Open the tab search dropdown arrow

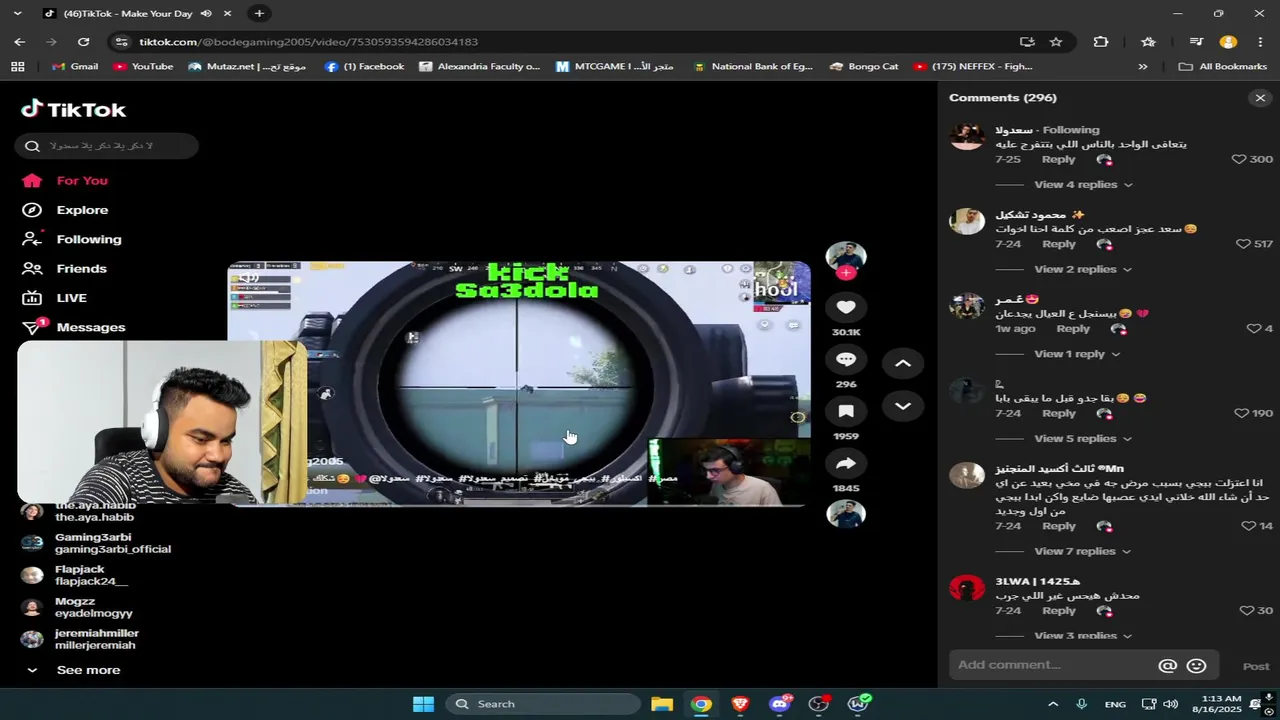click(17, 13)
